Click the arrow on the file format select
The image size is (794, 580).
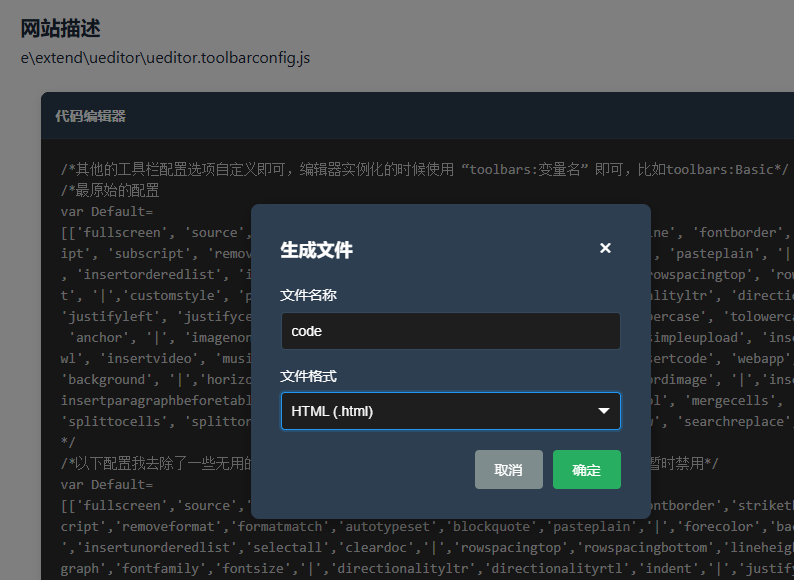tap(604, 411)
